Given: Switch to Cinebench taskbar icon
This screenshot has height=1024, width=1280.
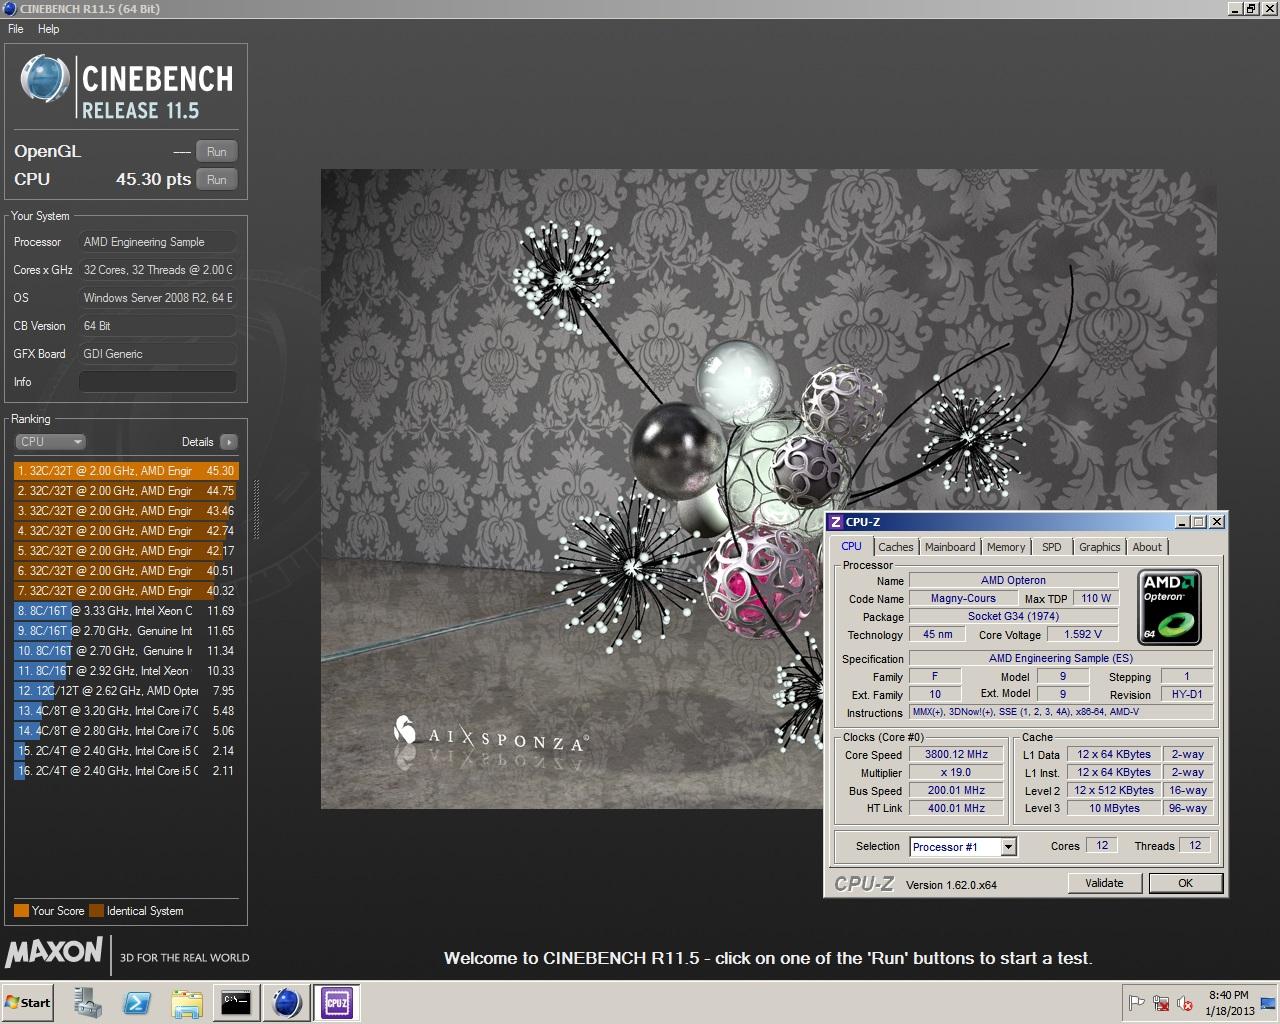Looking at the screenshot, I should [x=287, y=1003].
